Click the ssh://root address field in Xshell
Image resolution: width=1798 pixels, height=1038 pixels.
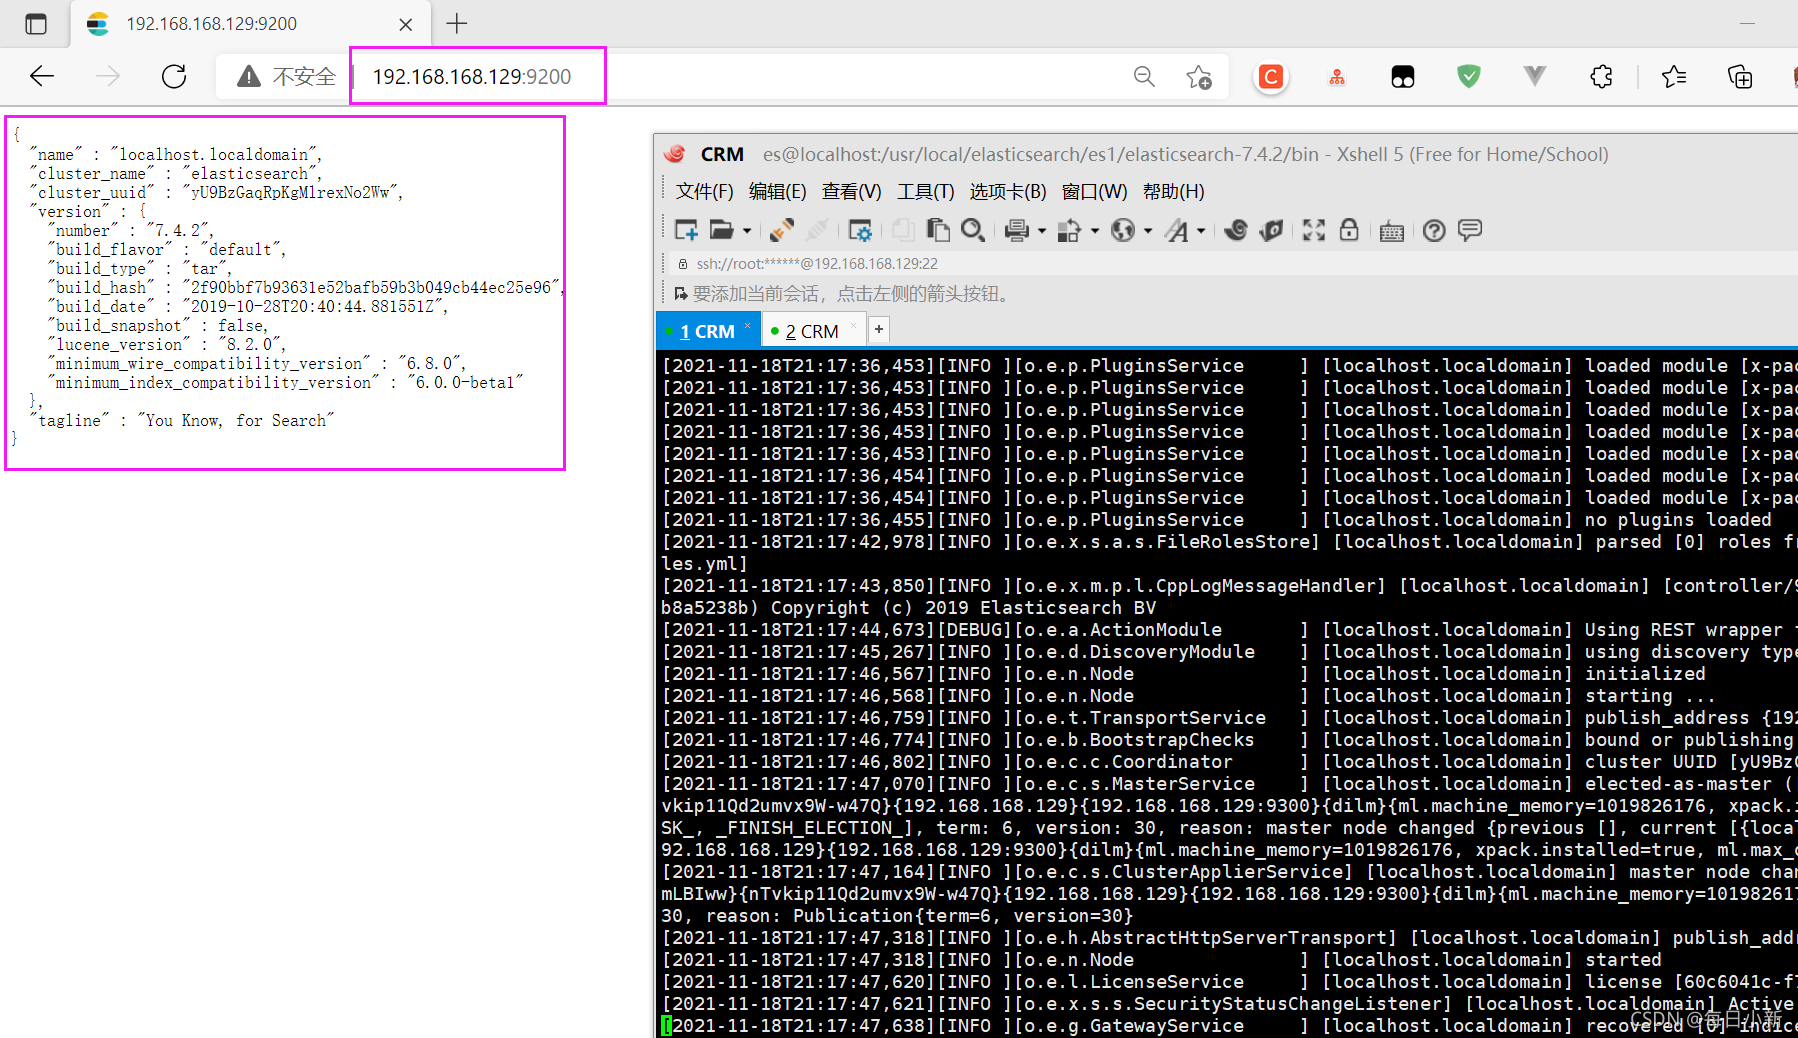pyautogui.click(x=817, y=264)
